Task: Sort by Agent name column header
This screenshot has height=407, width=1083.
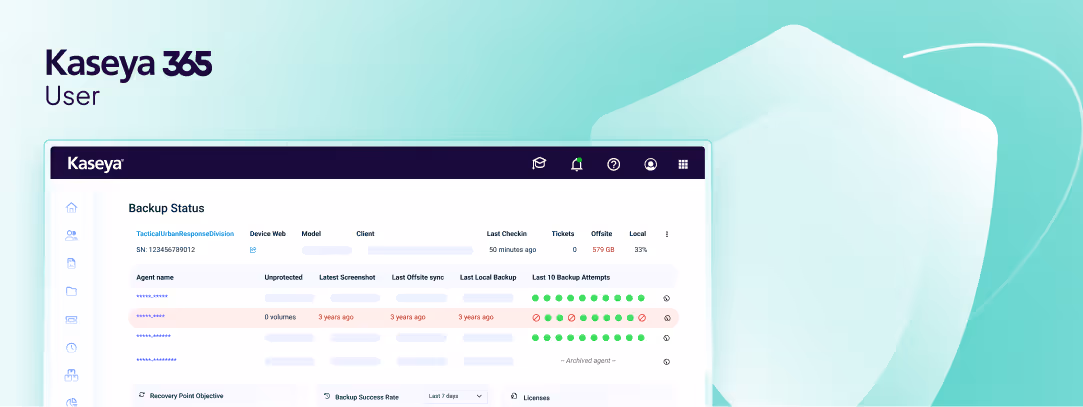Action: pyautogui.click(x=155, y=277)
